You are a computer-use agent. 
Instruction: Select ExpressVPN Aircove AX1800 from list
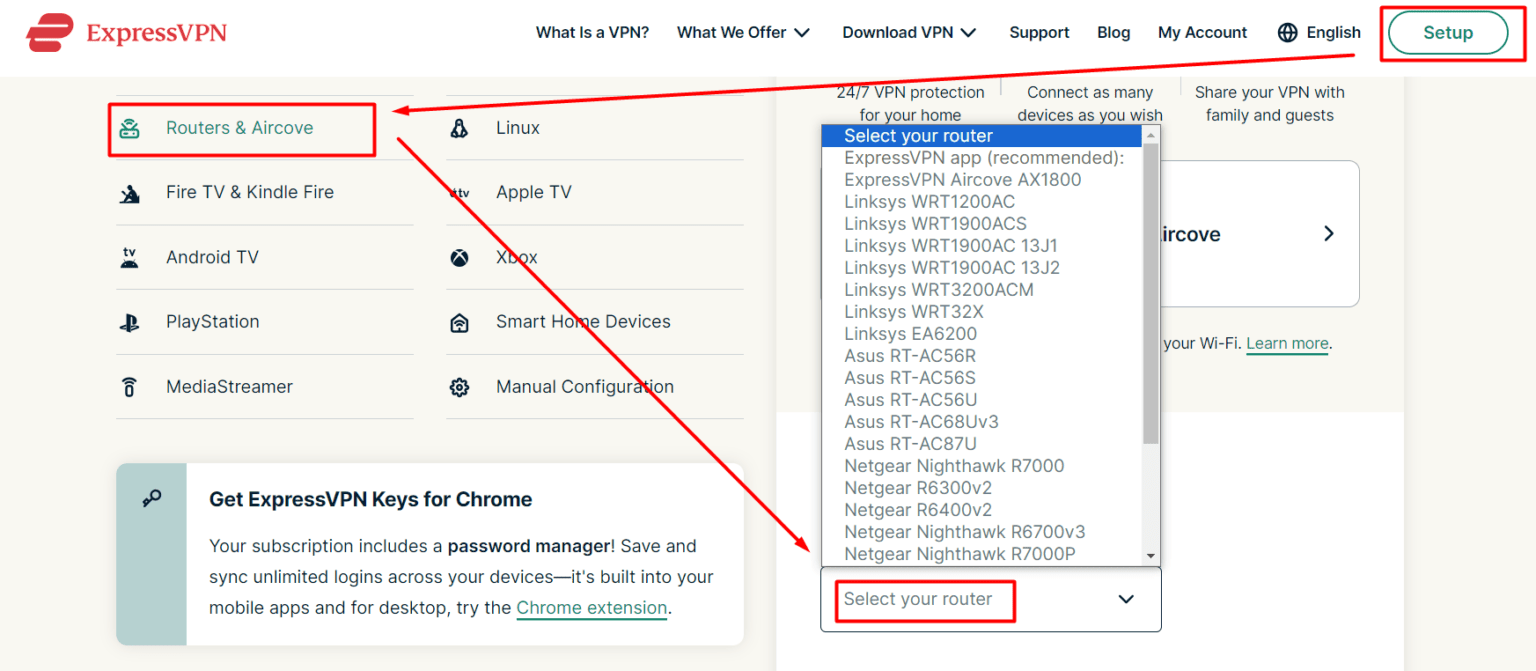pyautogui.click(x=982, y=180)
